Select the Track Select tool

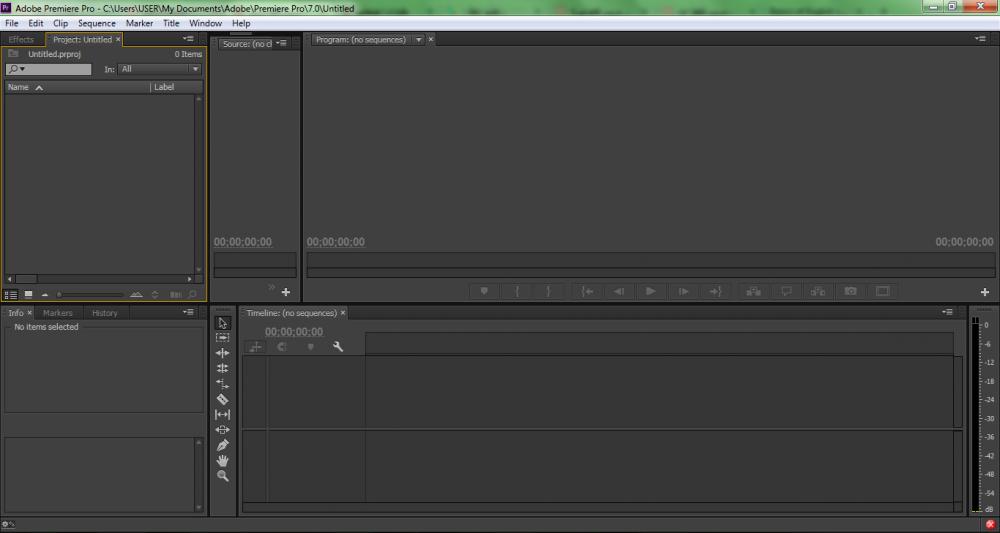tap(222, 338)
